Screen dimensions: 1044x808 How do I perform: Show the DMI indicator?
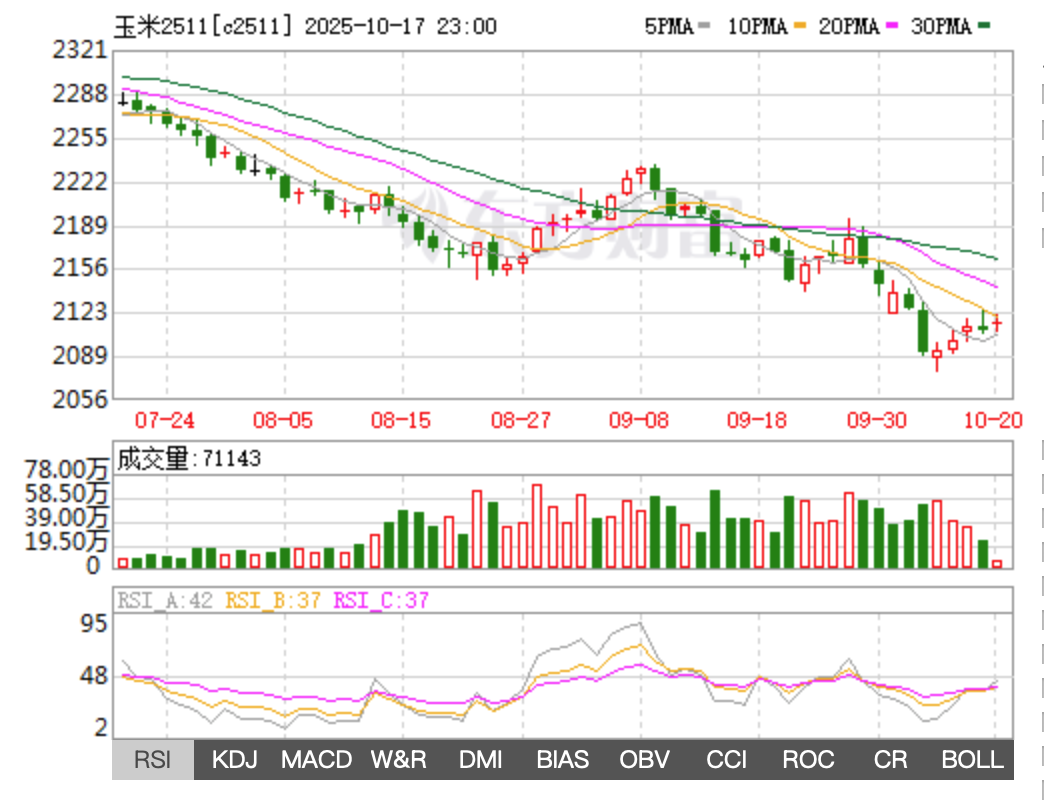click(481, 760)
